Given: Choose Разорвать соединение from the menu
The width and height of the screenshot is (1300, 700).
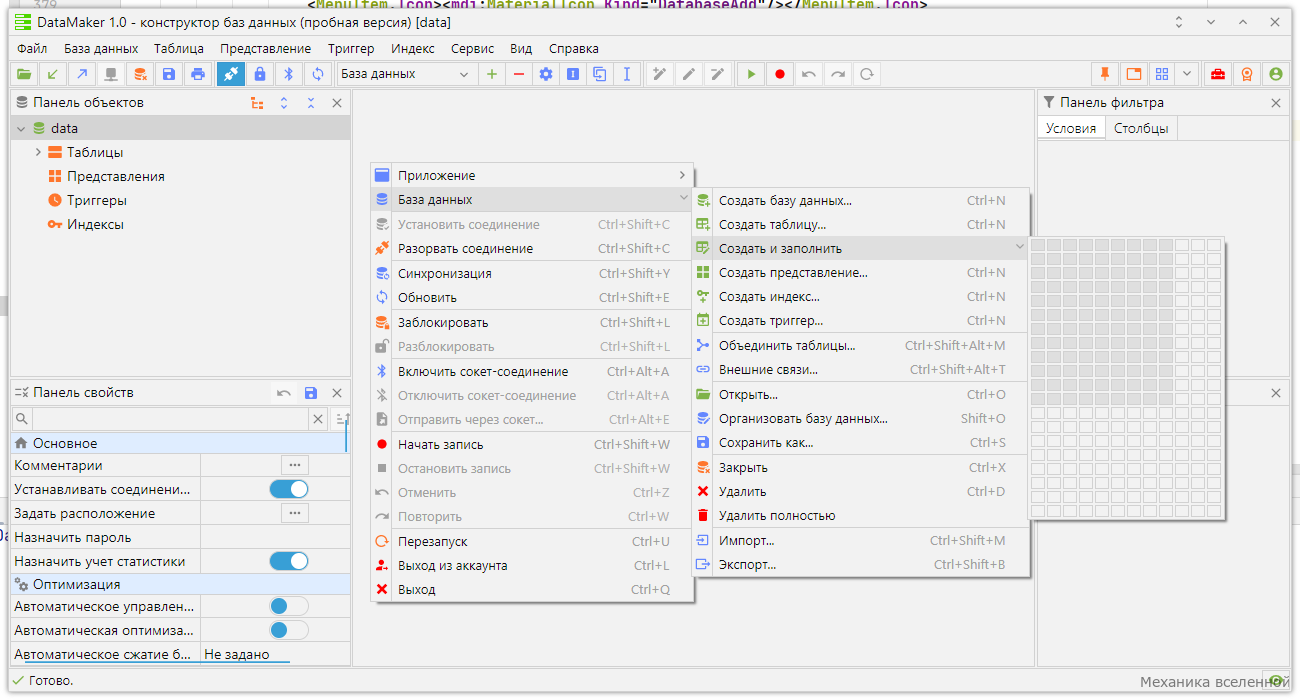Looking at the screenshot, I should (532, 248).
